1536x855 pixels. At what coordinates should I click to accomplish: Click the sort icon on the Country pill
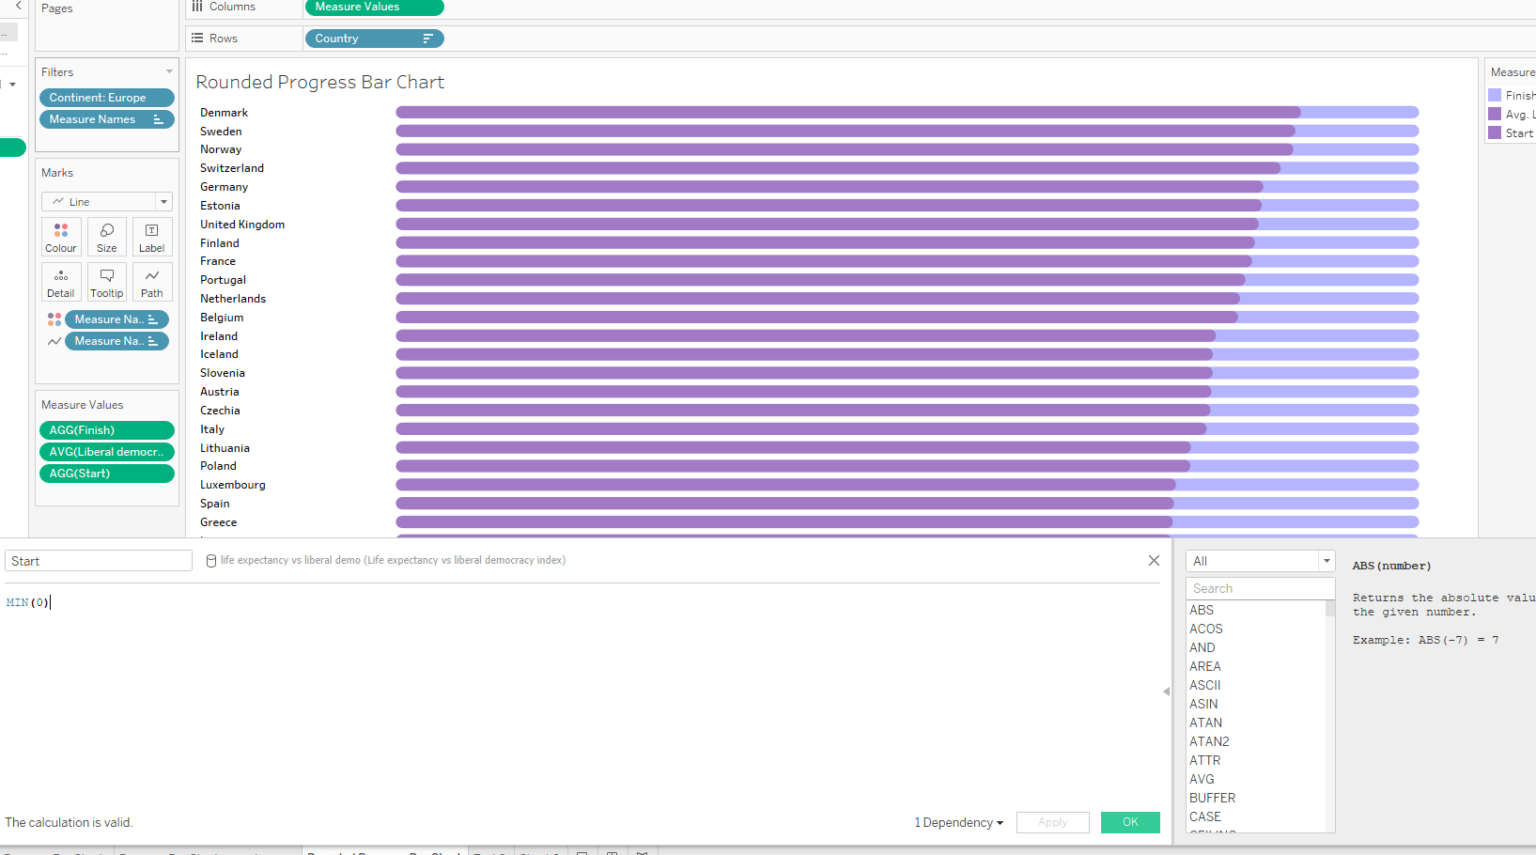[x=430, y=38]
